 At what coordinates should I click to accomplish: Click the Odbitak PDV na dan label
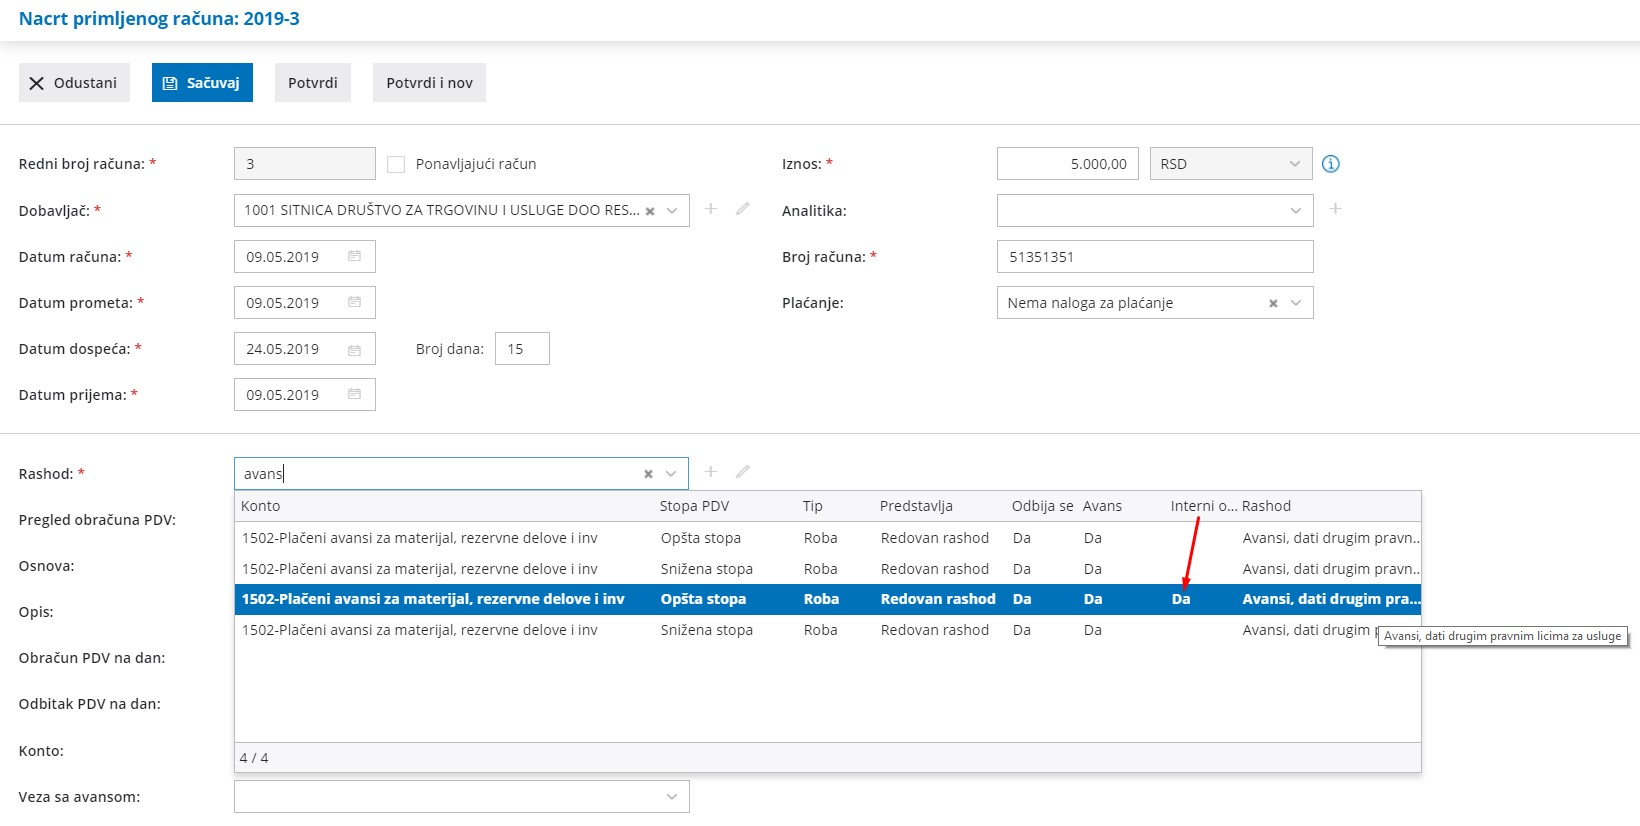pyautogui.click(x=90, y=704)
